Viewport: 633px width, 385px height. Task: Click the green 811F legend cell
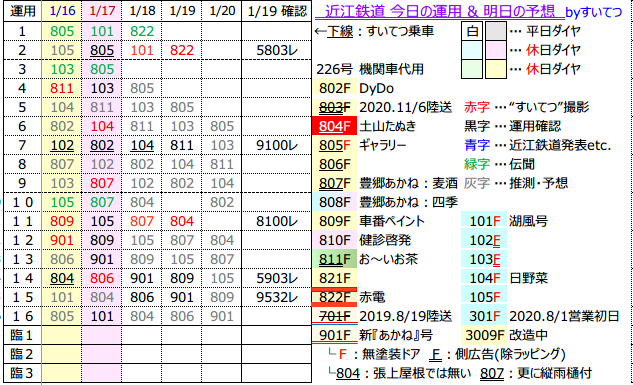click(335, 259)
